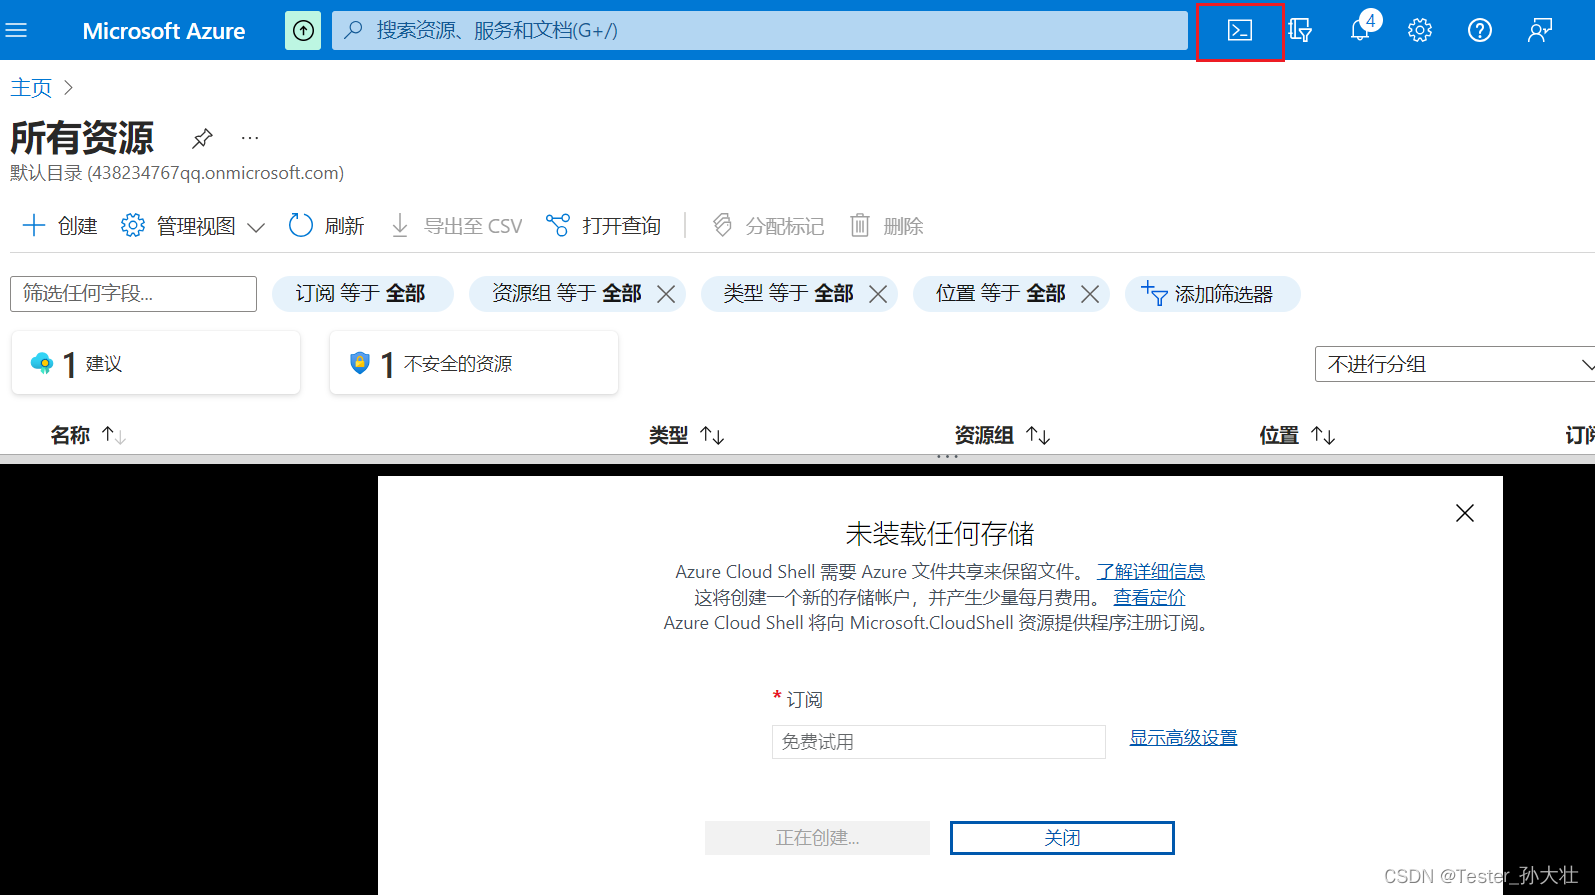Sort by 资源组 column header

coord(1002,435)
